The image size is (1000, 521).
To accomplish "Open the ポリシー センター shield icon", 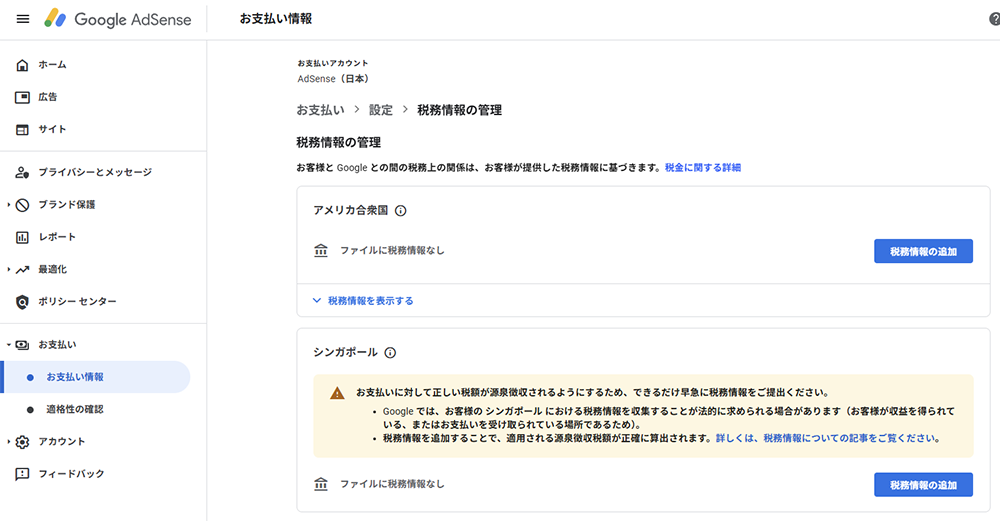I will coord(22,301).
